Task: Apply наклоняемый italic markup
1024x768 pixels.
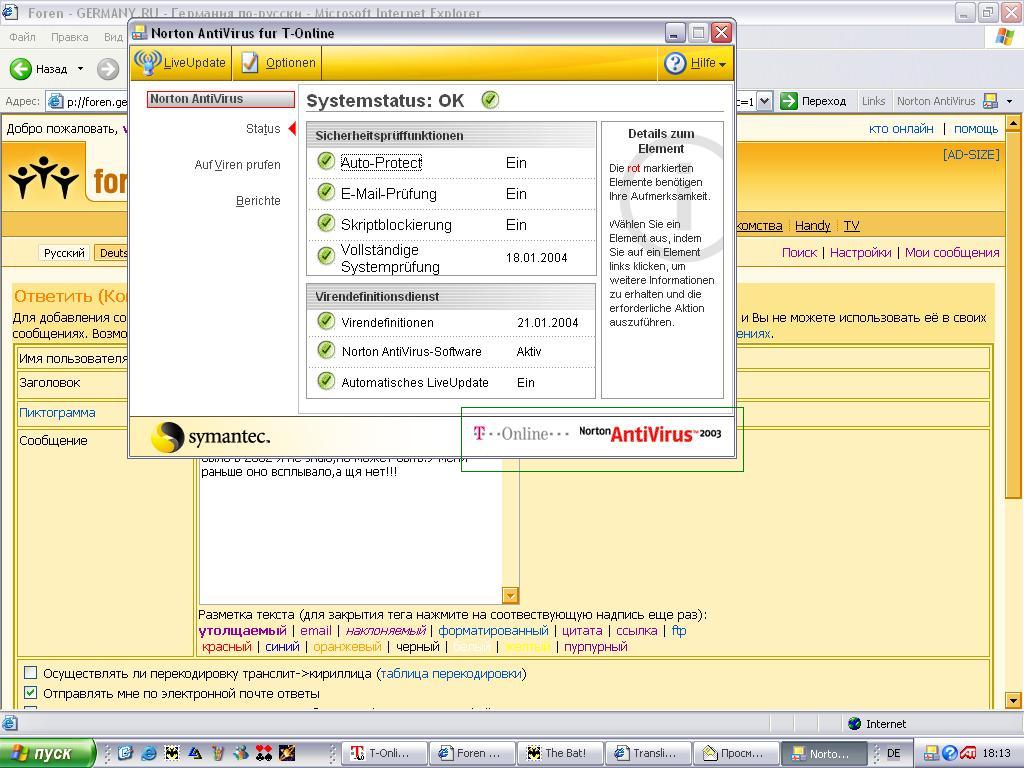Action: click(385, 631)
